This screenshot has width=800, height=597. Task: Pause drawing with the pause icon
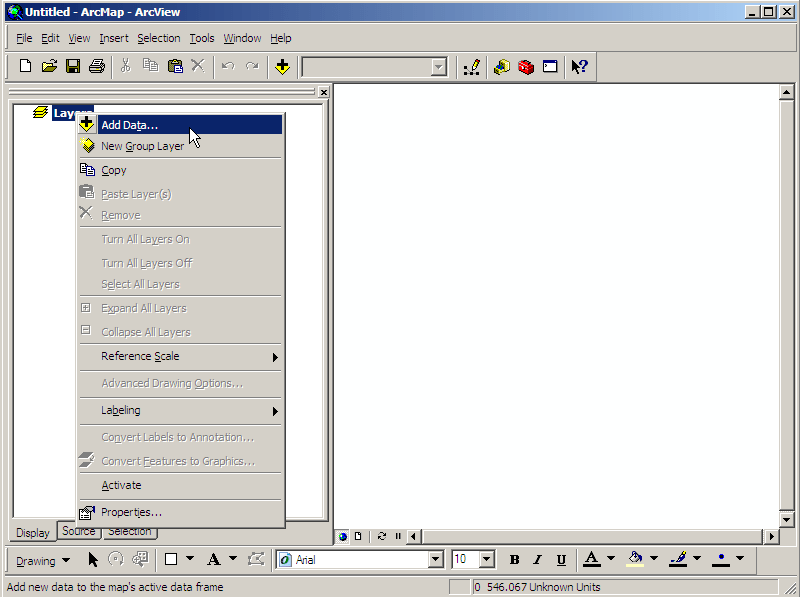398,536
